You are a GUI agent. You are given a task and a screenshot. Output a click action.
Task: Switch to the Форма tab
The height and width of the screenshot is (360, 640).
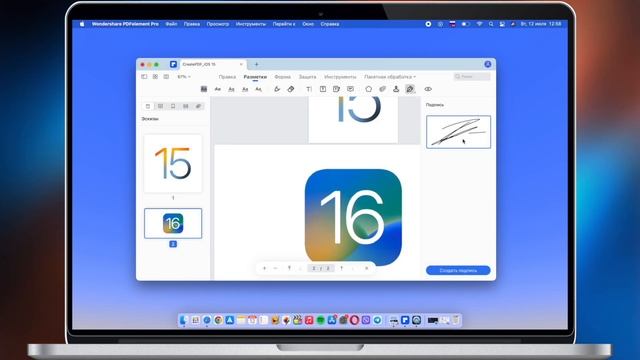(282, 77)
